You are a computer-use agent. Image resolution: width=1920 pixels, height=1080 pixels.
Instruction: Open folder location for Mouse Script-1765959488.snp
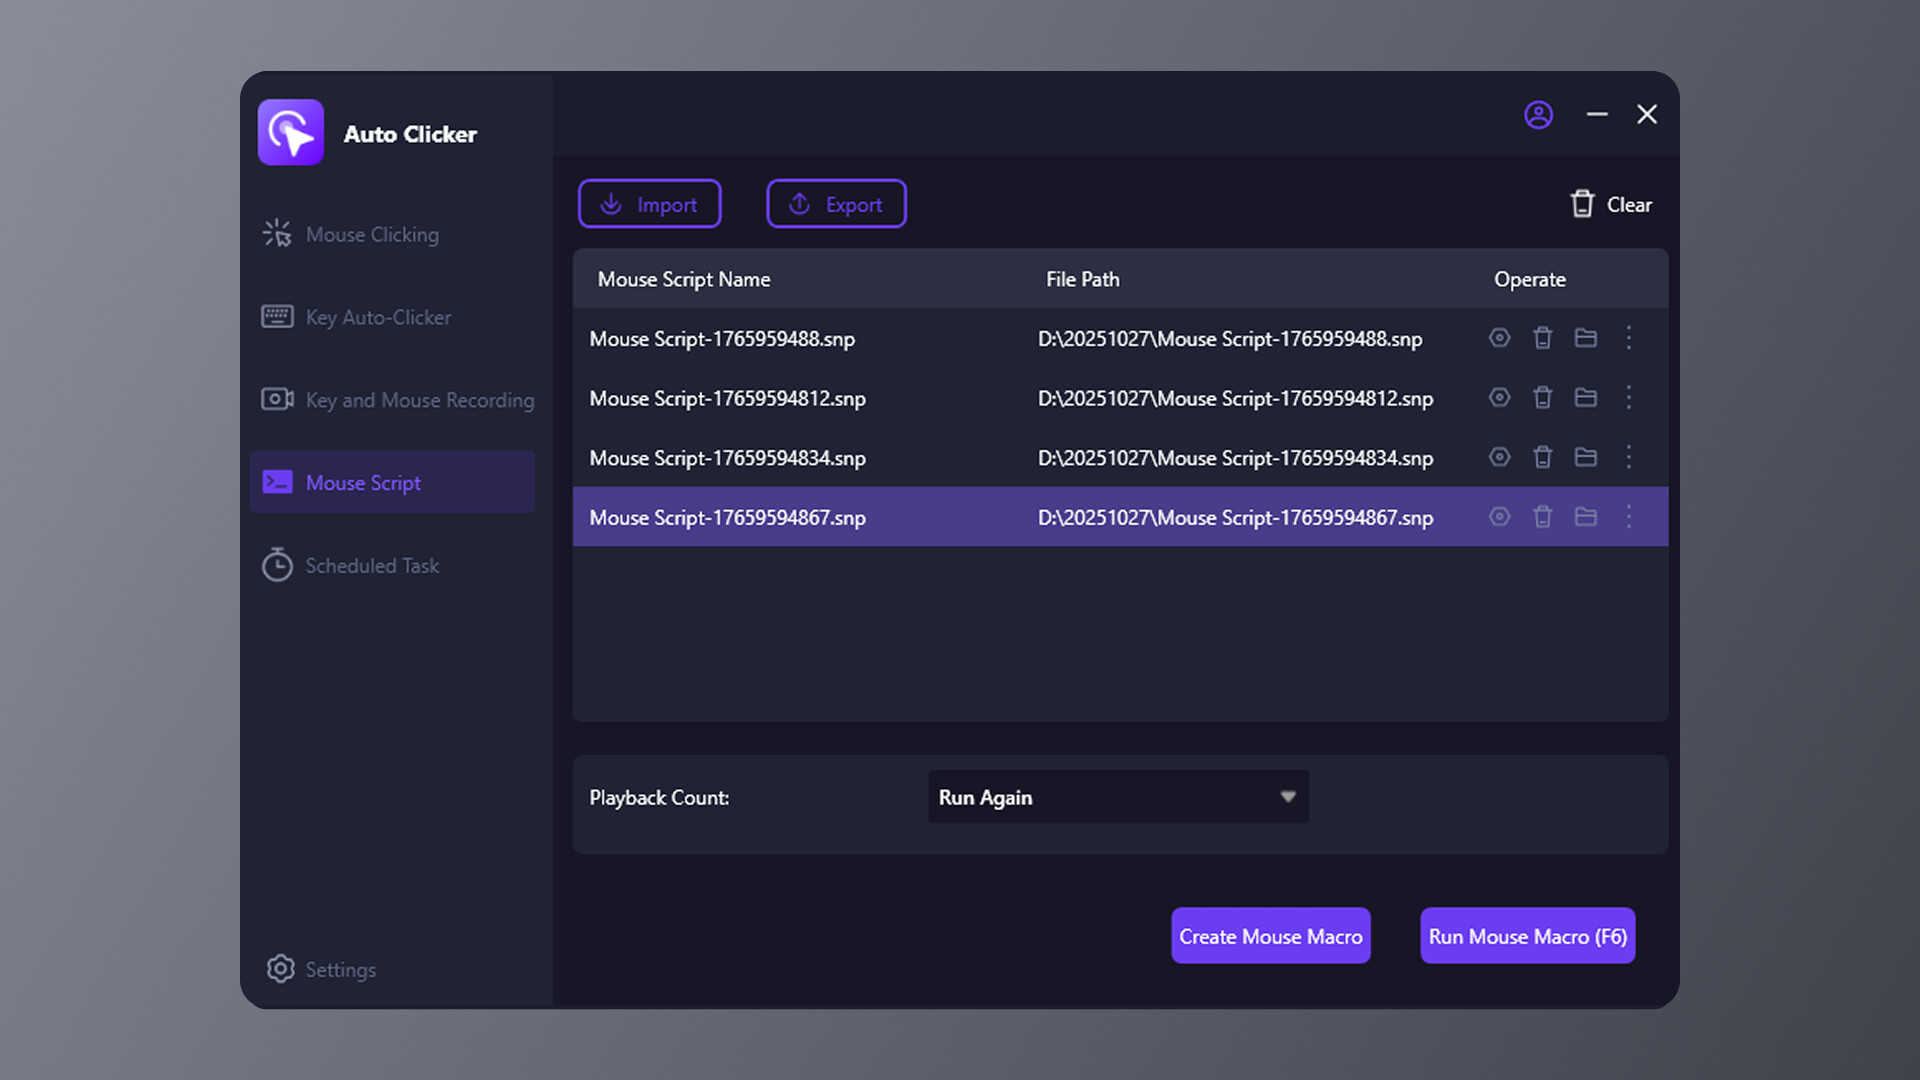pyautogui.click(x=1585, y=338)
